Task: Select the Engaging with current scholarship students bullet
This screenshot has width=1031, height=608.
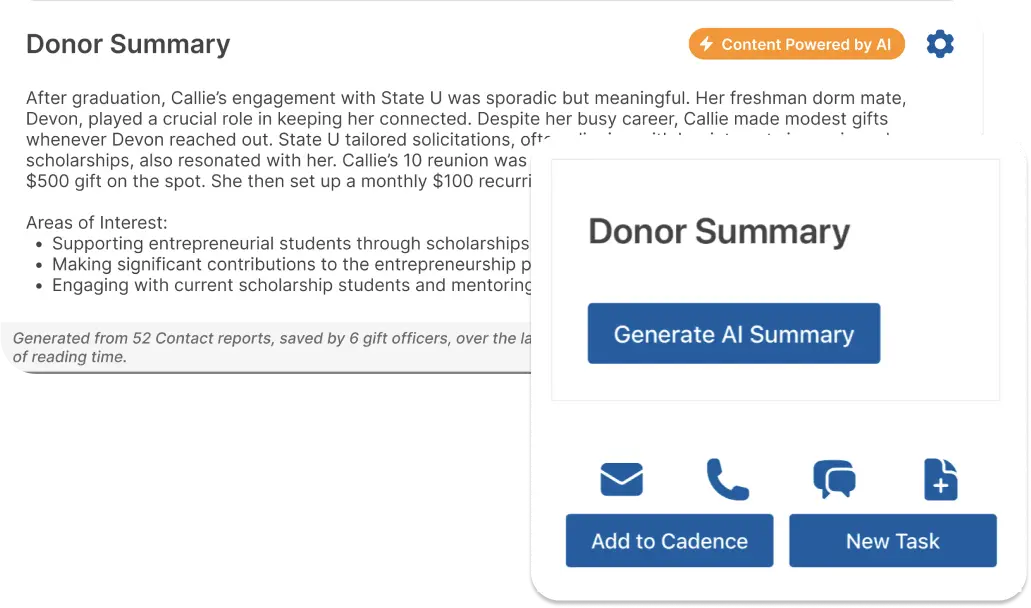Action: click(292, 285)
